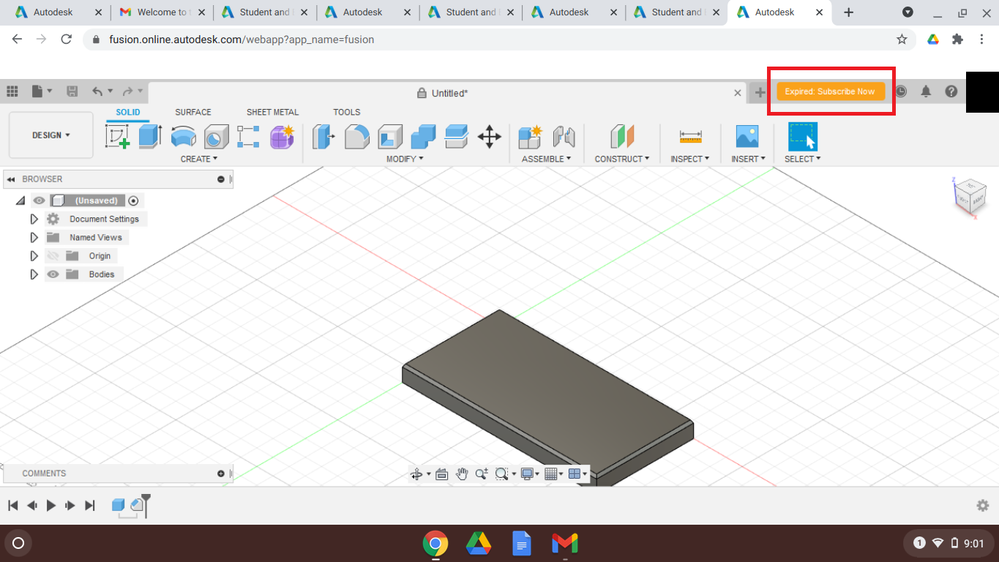
Task: Open the ASSEMBLE dropdown menu
Action: pos(546,159)
